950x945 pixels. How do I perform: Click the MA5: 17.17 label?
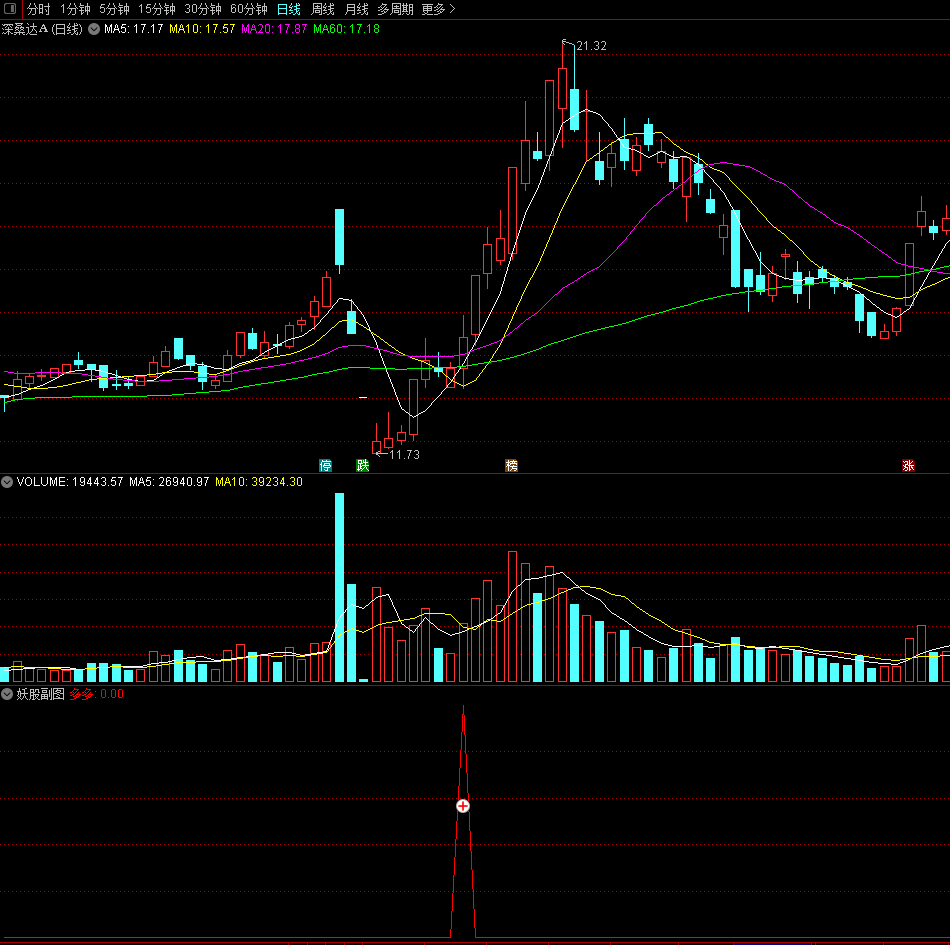coord(134,28)
